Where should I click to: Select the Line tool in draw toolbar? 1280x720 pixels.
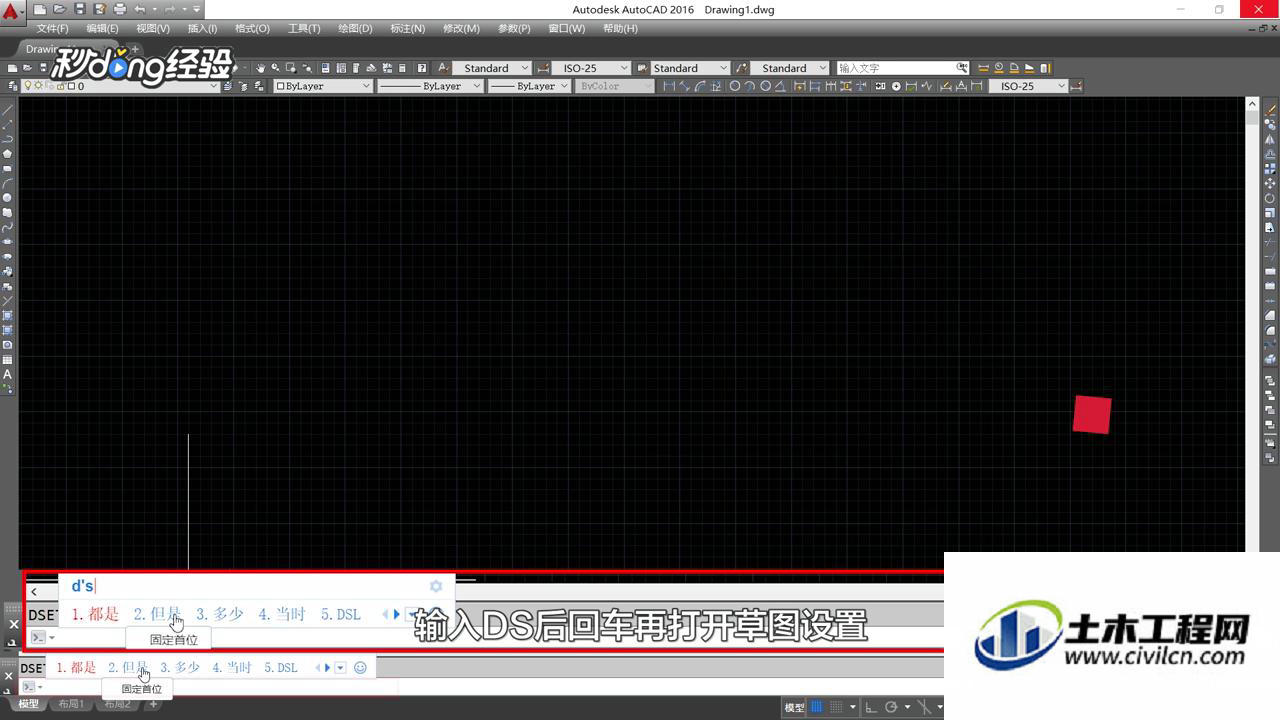point(7,110)
